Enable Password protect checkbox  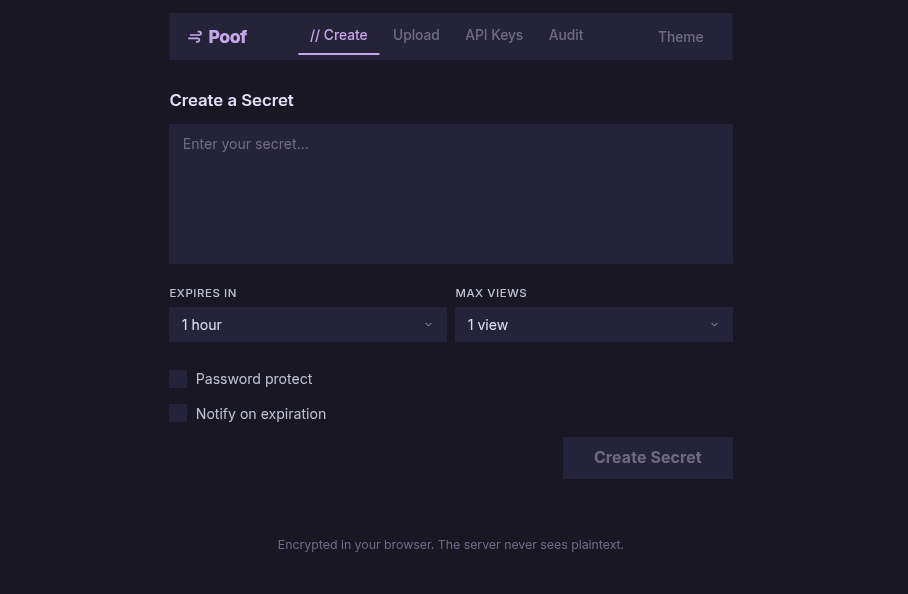pos(178,379)
